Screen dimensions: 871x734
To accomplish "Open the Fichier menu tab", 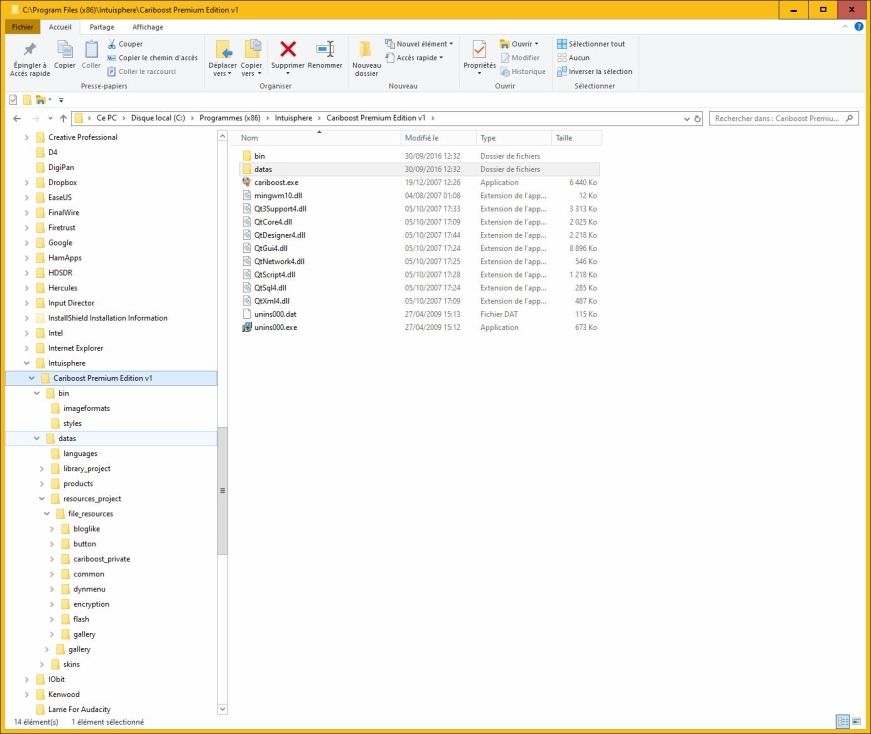I will click(22, 27).
